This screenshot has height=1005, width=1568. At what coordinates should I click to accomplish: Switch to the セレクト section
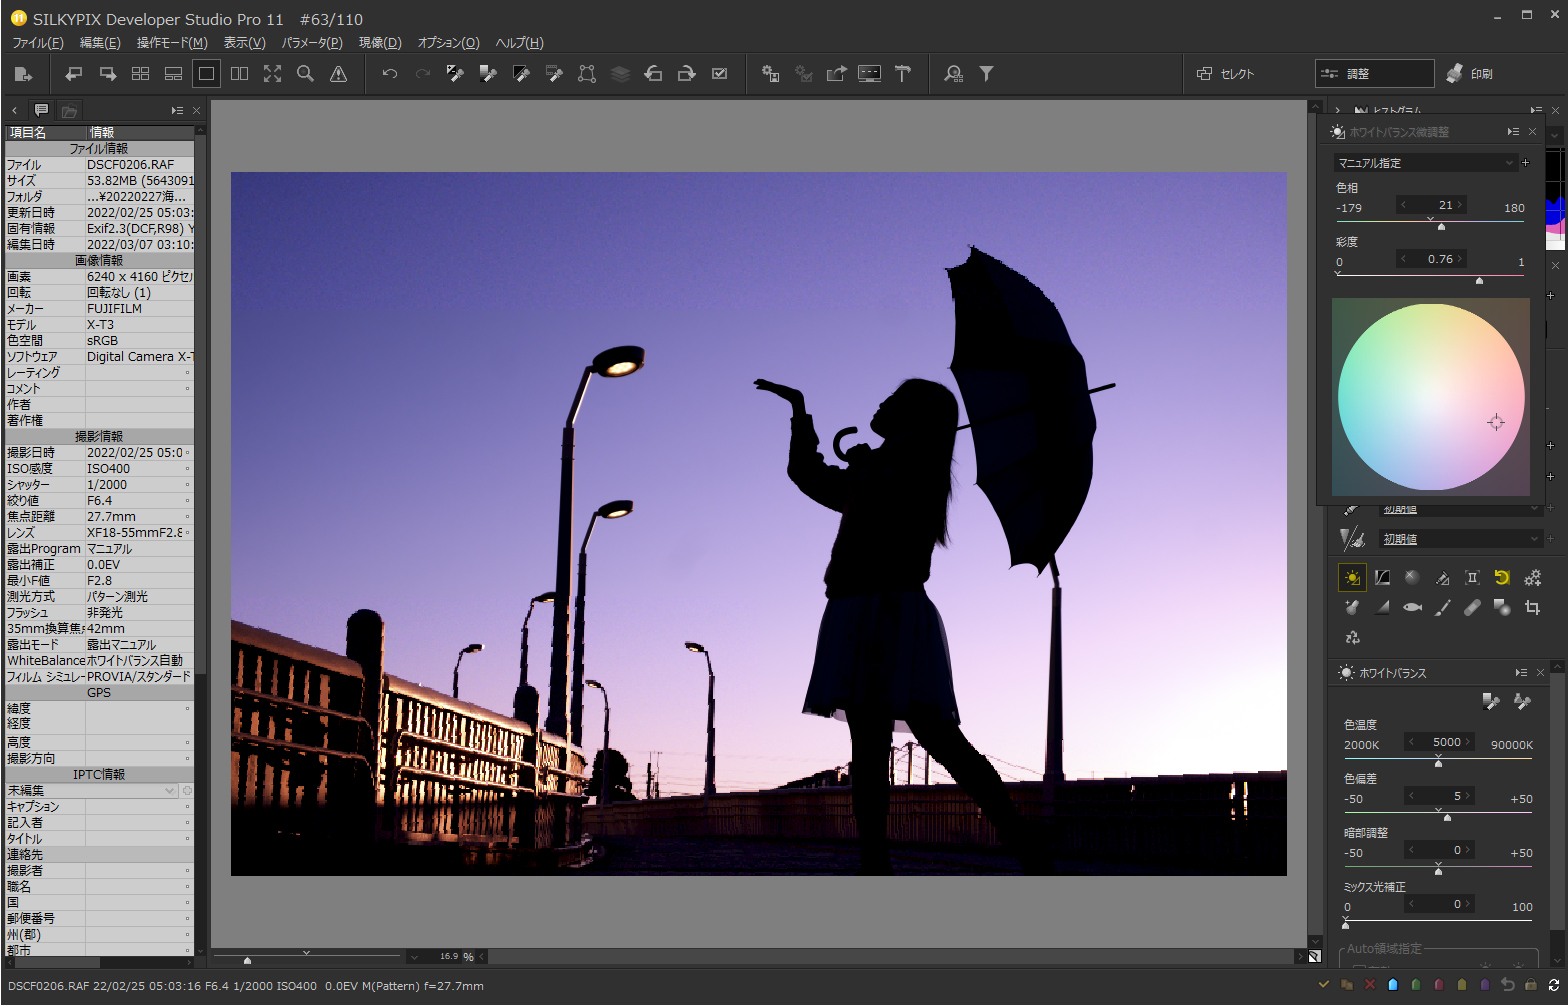1226,74
